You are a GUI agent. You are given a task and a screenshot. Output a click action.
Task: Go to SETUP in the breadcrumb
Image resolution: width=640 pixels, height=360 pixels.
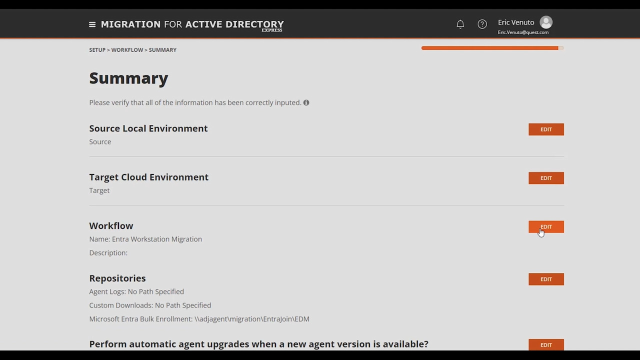pyautogui.click(x=97, y=50)
